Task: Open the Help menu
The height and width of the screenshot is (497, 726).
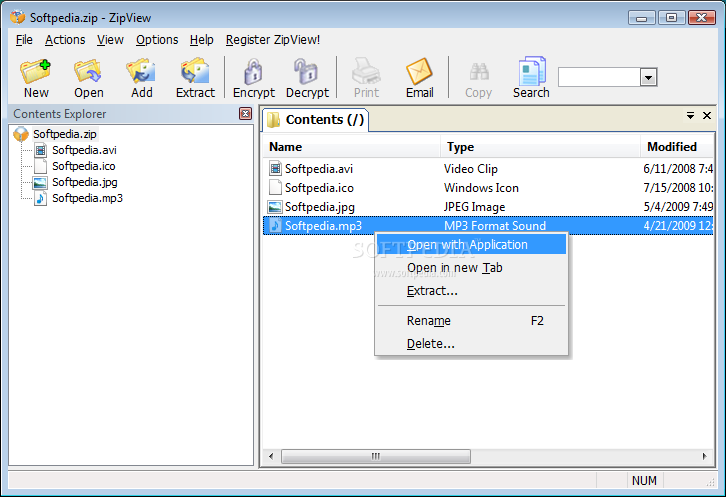Action: (201, 40)
